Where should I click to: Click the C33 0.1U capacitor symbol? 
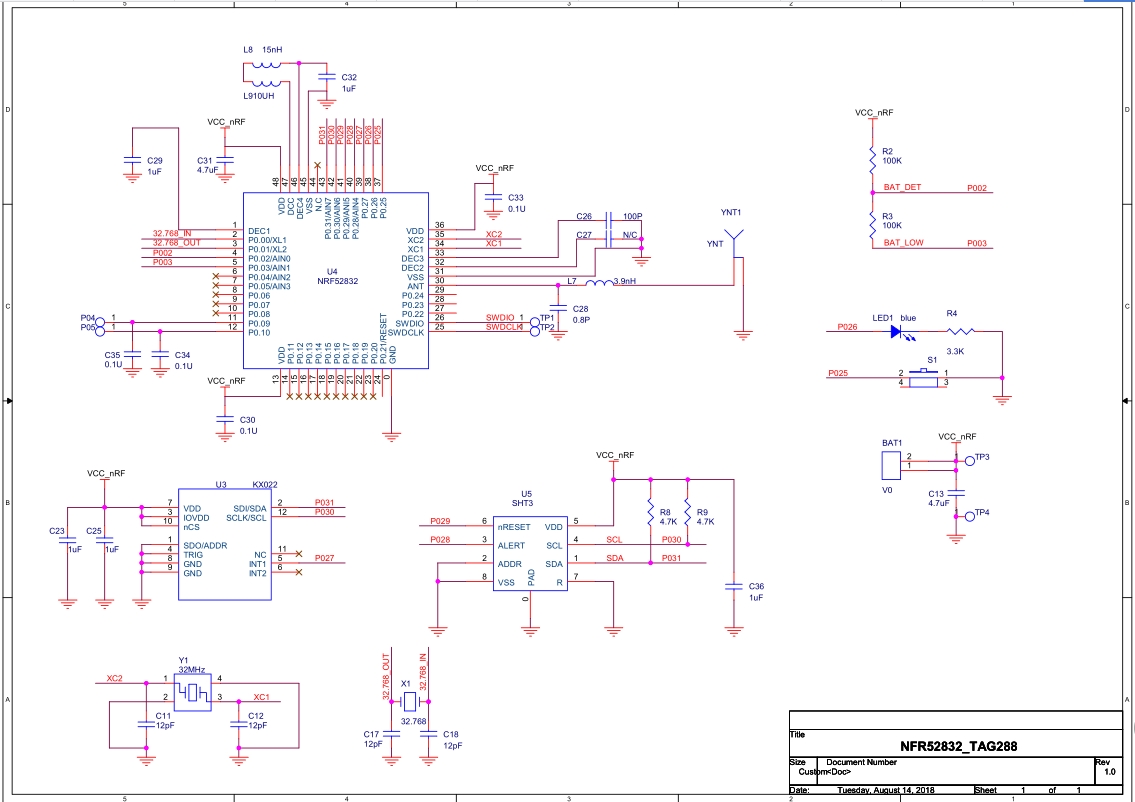pos(494,197)
